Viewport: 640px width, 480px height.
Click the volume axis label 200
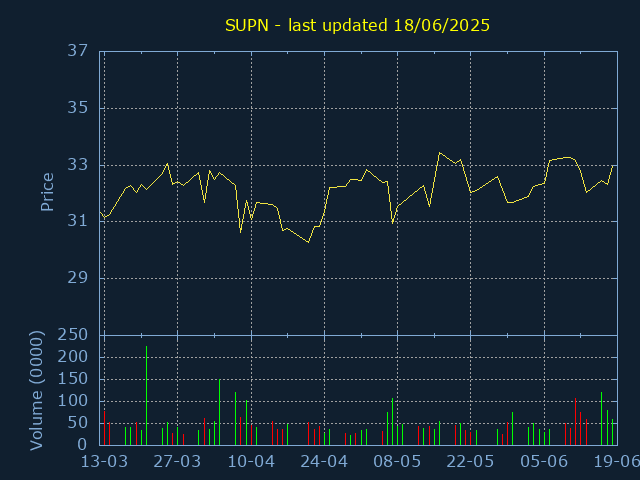coord(73,357)
